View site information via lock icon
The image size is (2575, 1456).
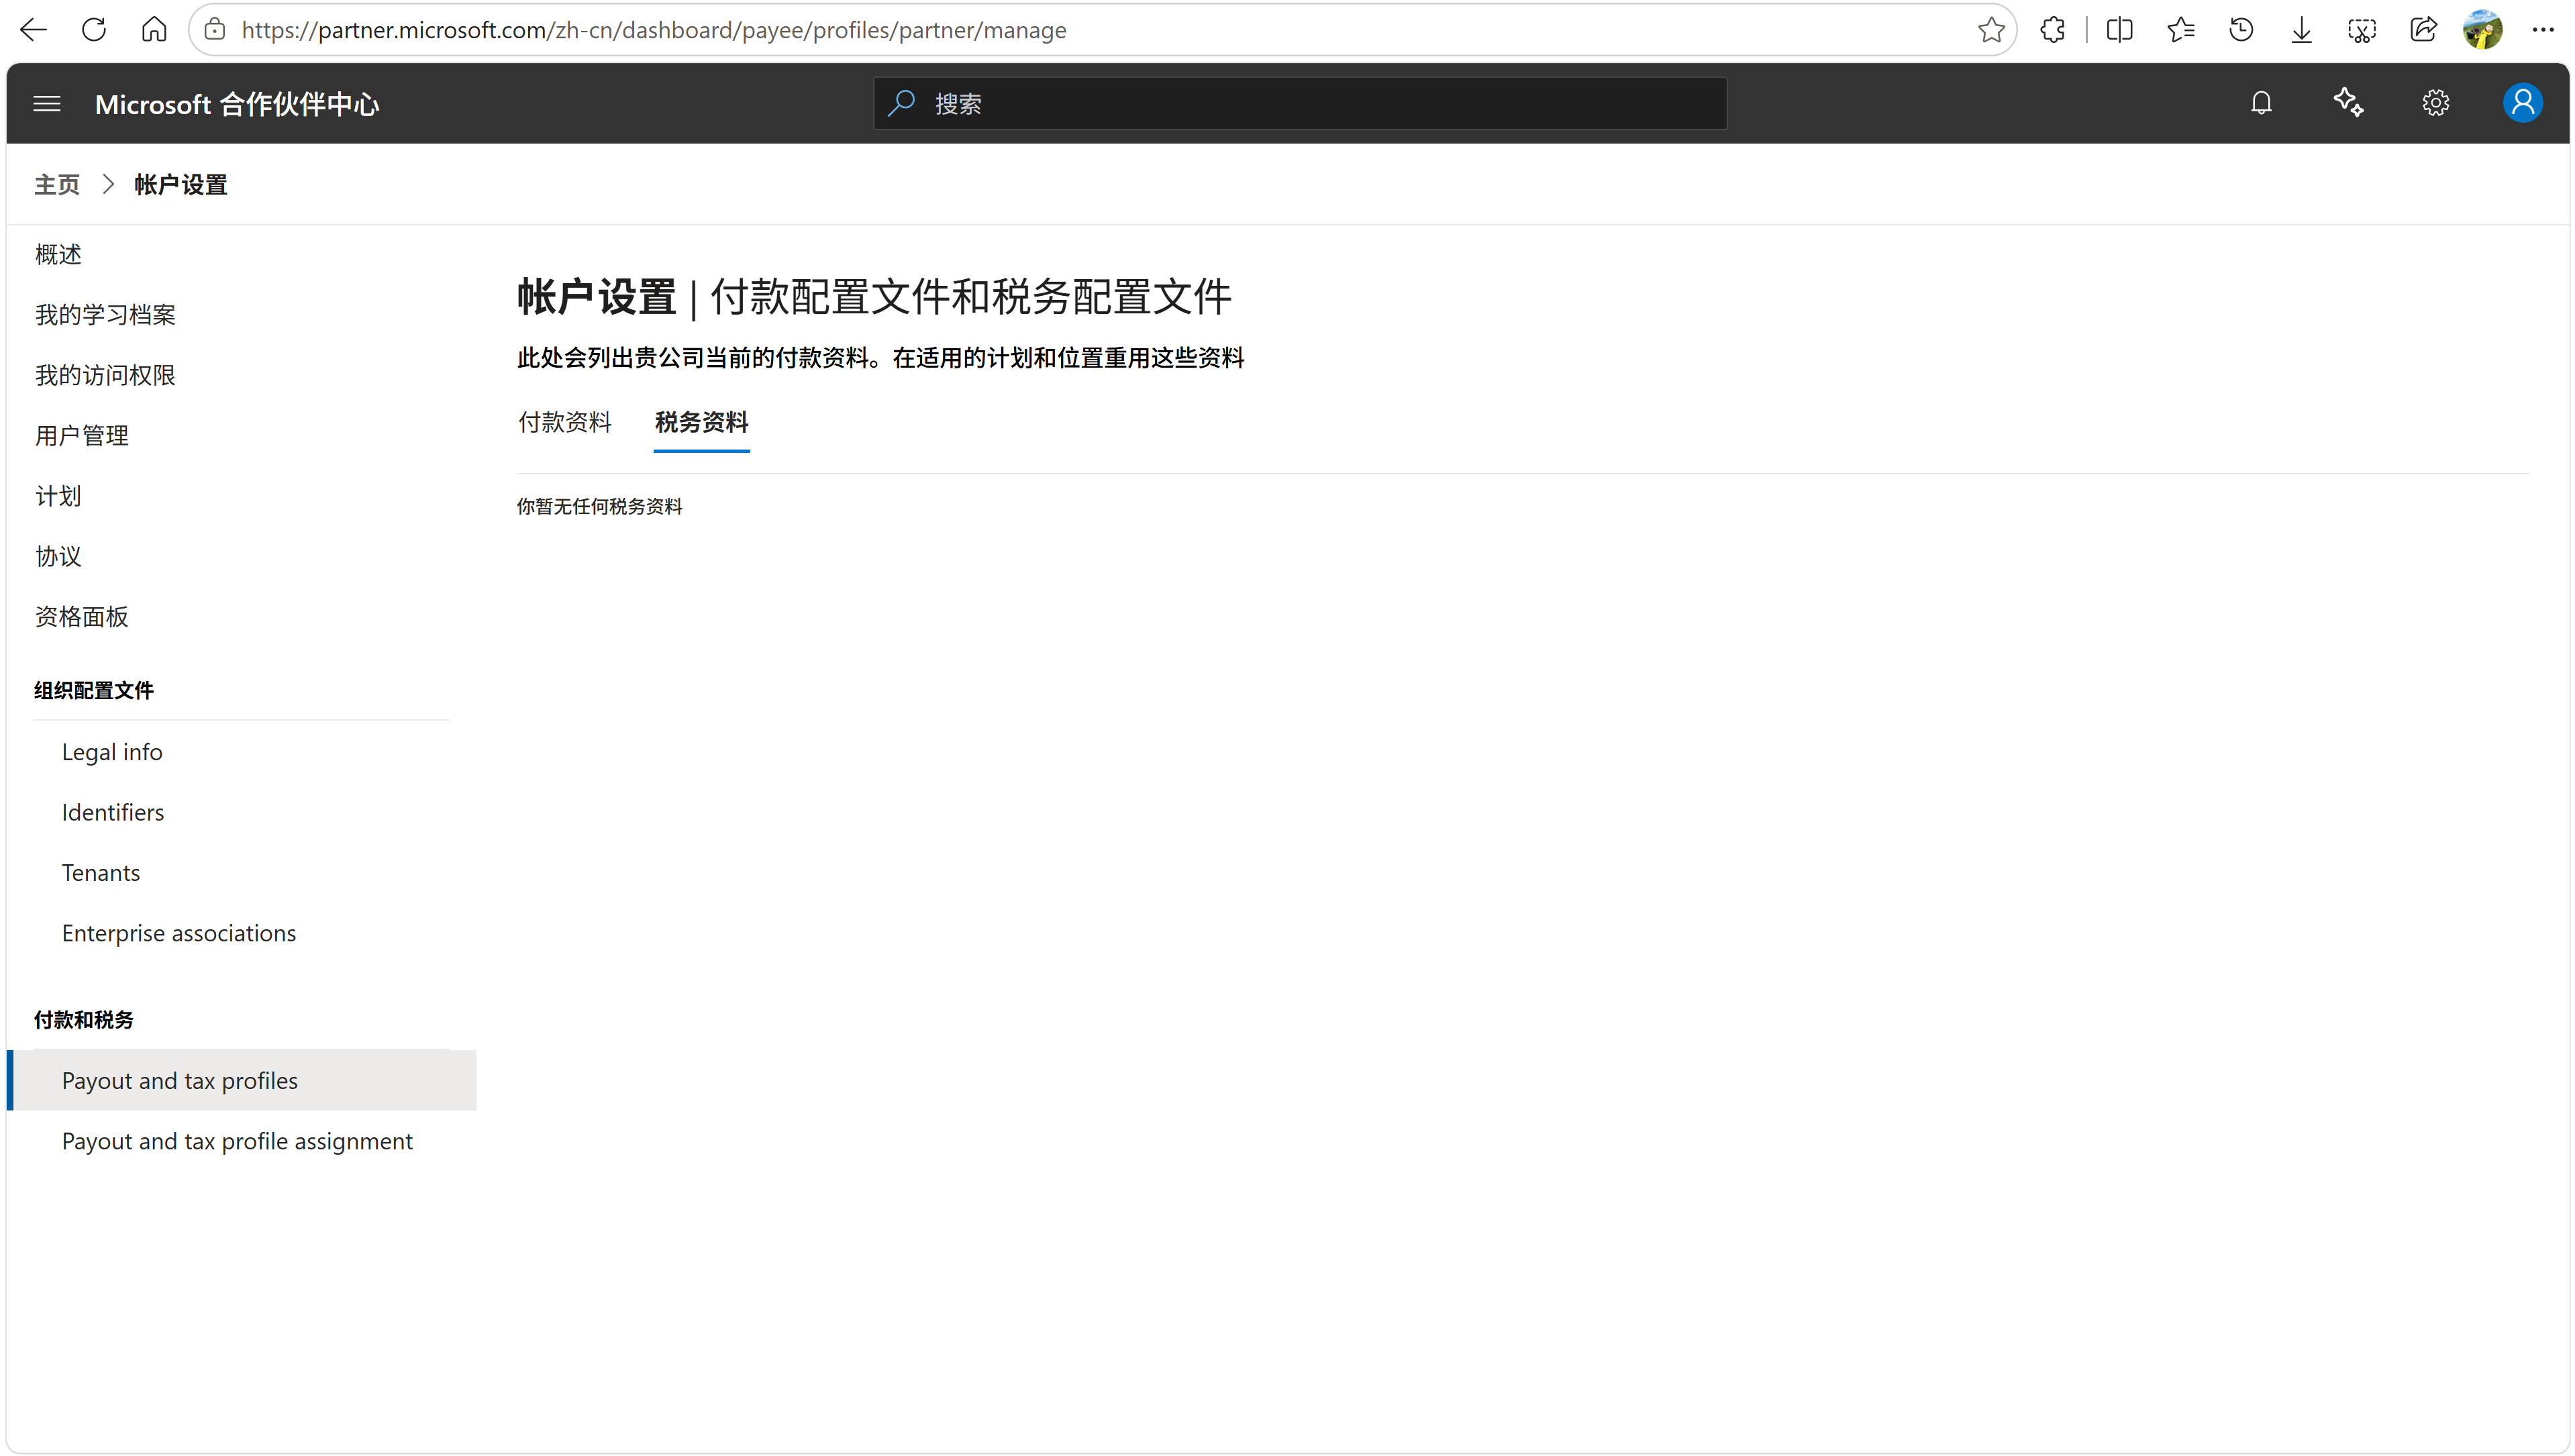(214, 30)
